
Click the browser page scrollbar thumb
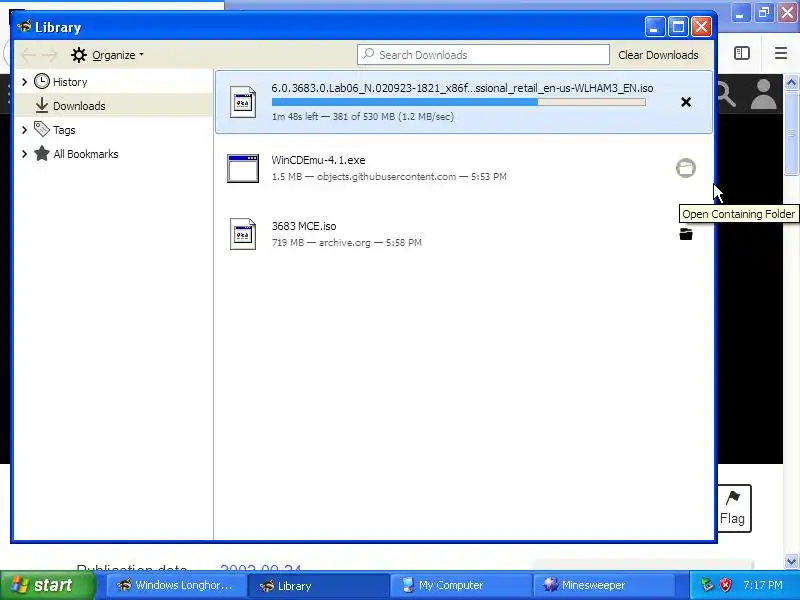tap(791, 133)
